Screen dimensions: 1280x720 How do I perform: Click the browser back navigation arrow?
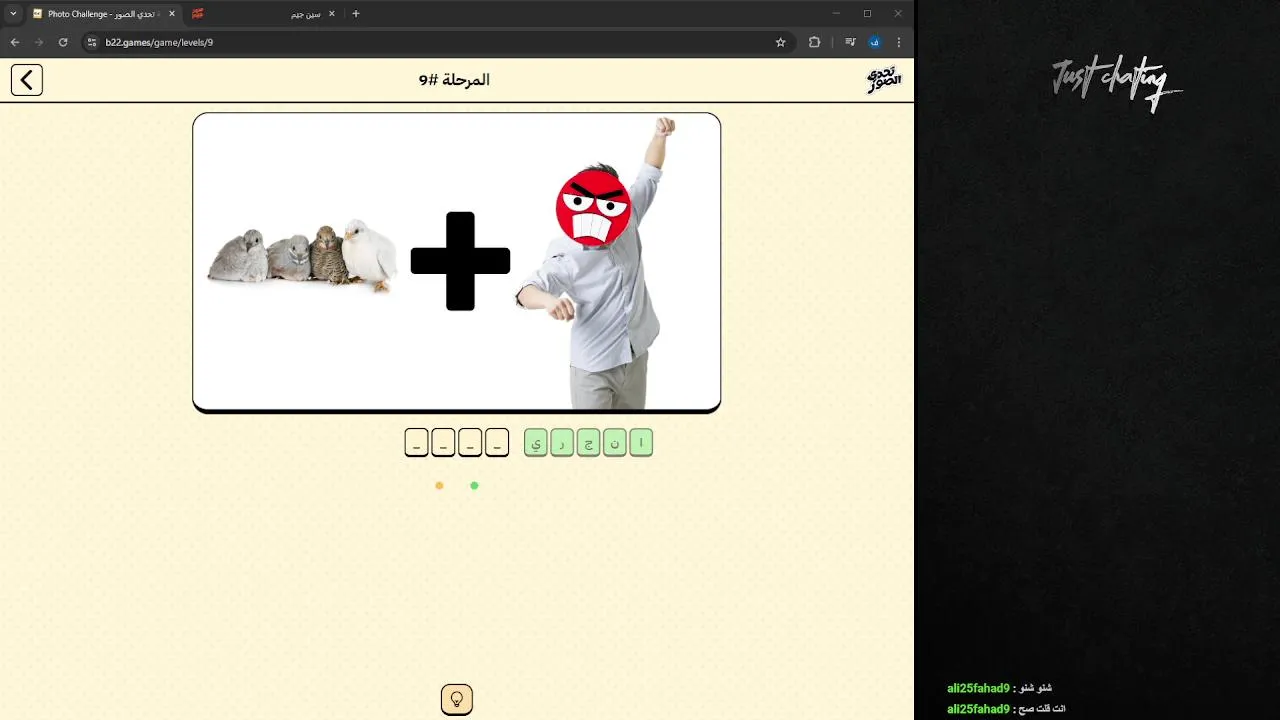pyautogui.click(x=15, y=42)
